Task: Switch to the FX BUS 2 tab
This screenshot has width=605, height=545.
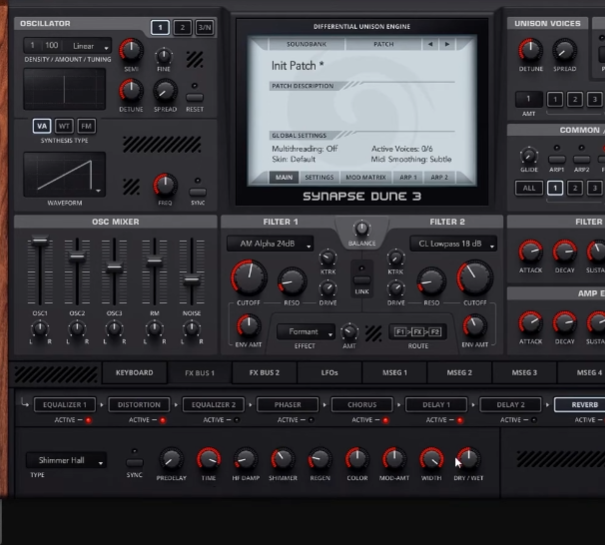Action: click(264, 373)
